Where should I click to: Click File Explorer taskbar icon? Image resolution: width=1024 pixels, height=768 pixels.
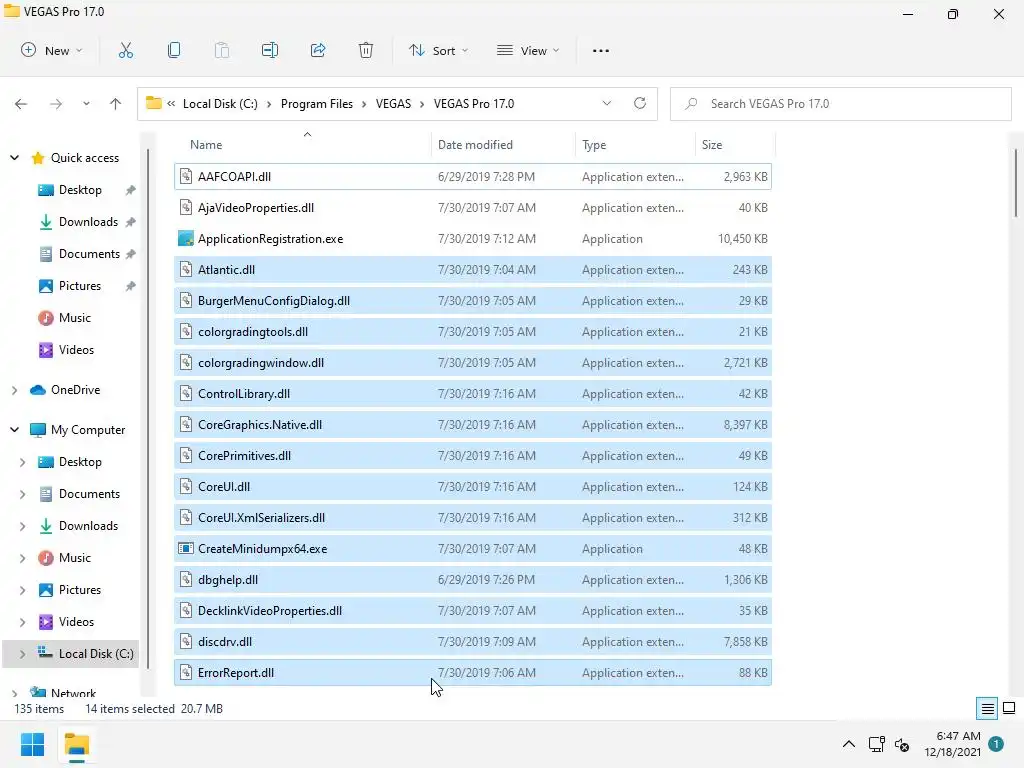click(x=76, y=745)
